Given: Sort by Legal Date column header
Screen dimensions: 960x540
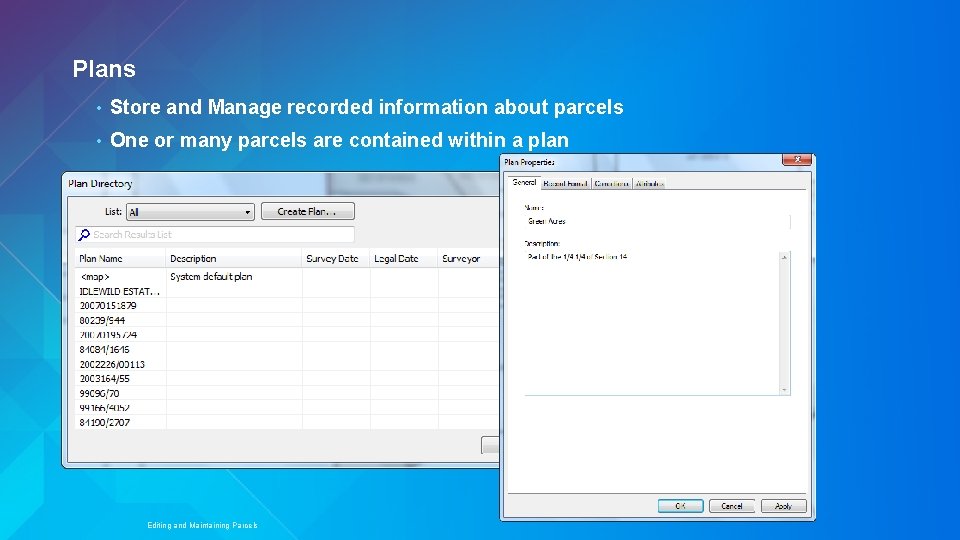Looking at the screenshot, I should (x=403, y=258).
